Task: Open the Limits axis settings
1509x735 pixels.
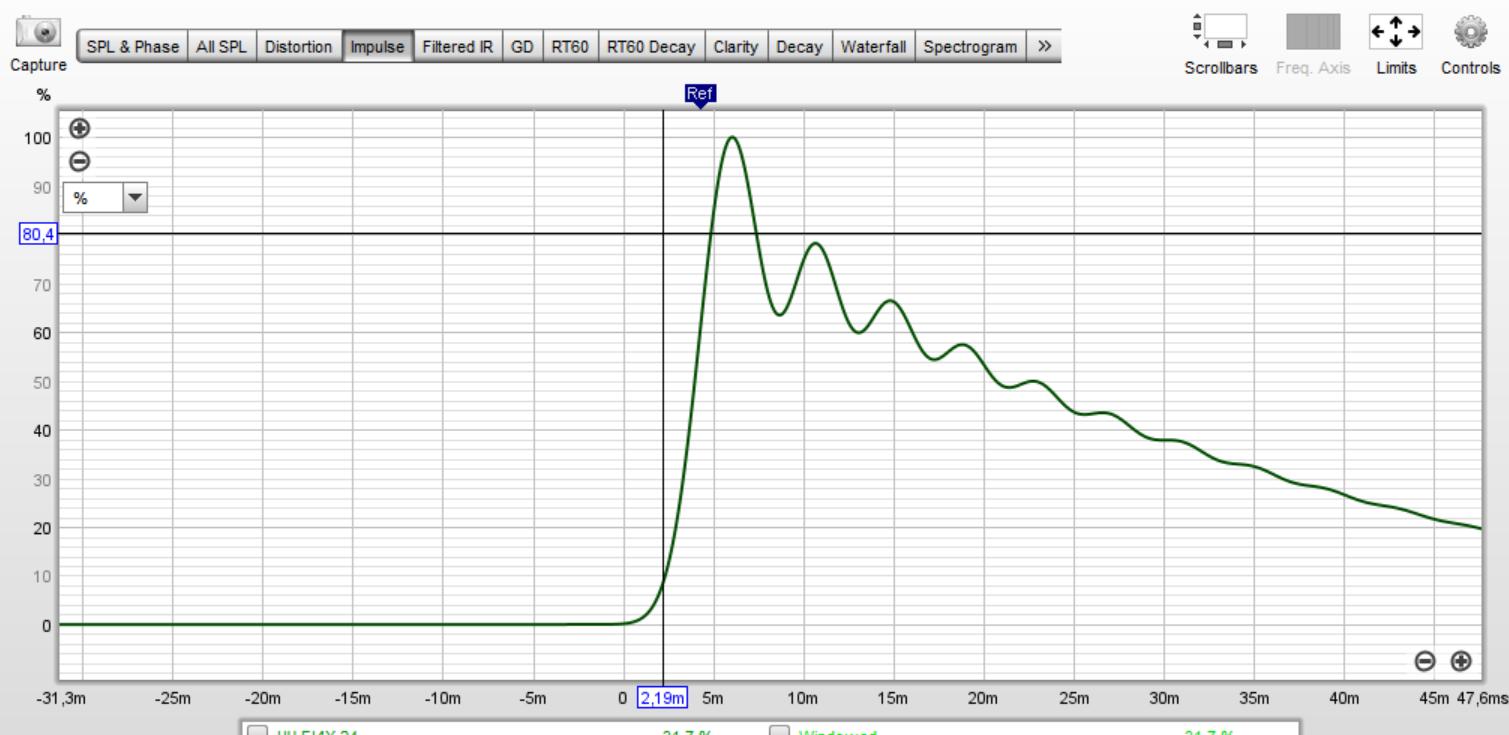Action: [x=1394, y=31]
